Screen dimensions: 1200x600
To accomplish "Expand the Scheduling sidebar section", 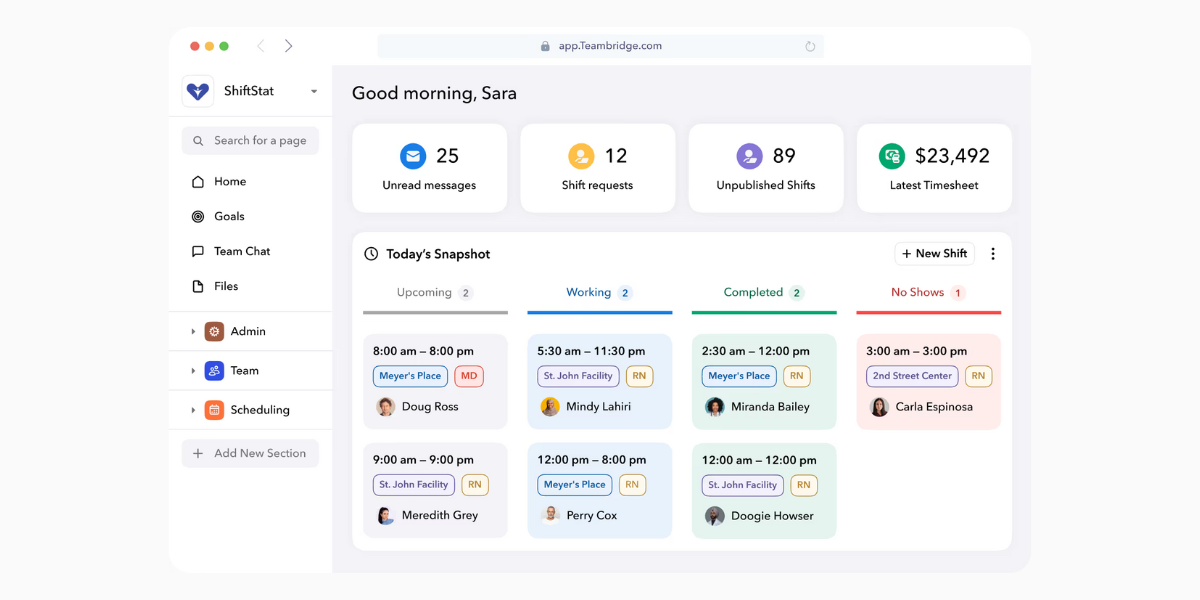I will tap(195, 409).
